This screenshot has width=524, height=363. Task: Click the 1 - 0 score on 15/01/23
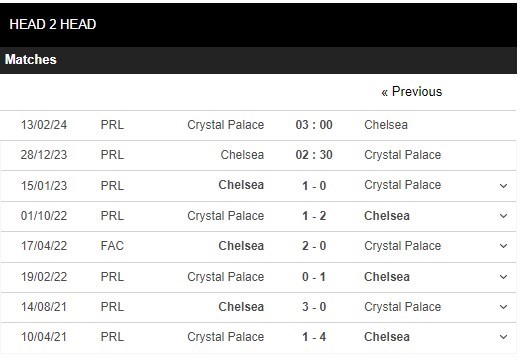[x=314, y=186]
